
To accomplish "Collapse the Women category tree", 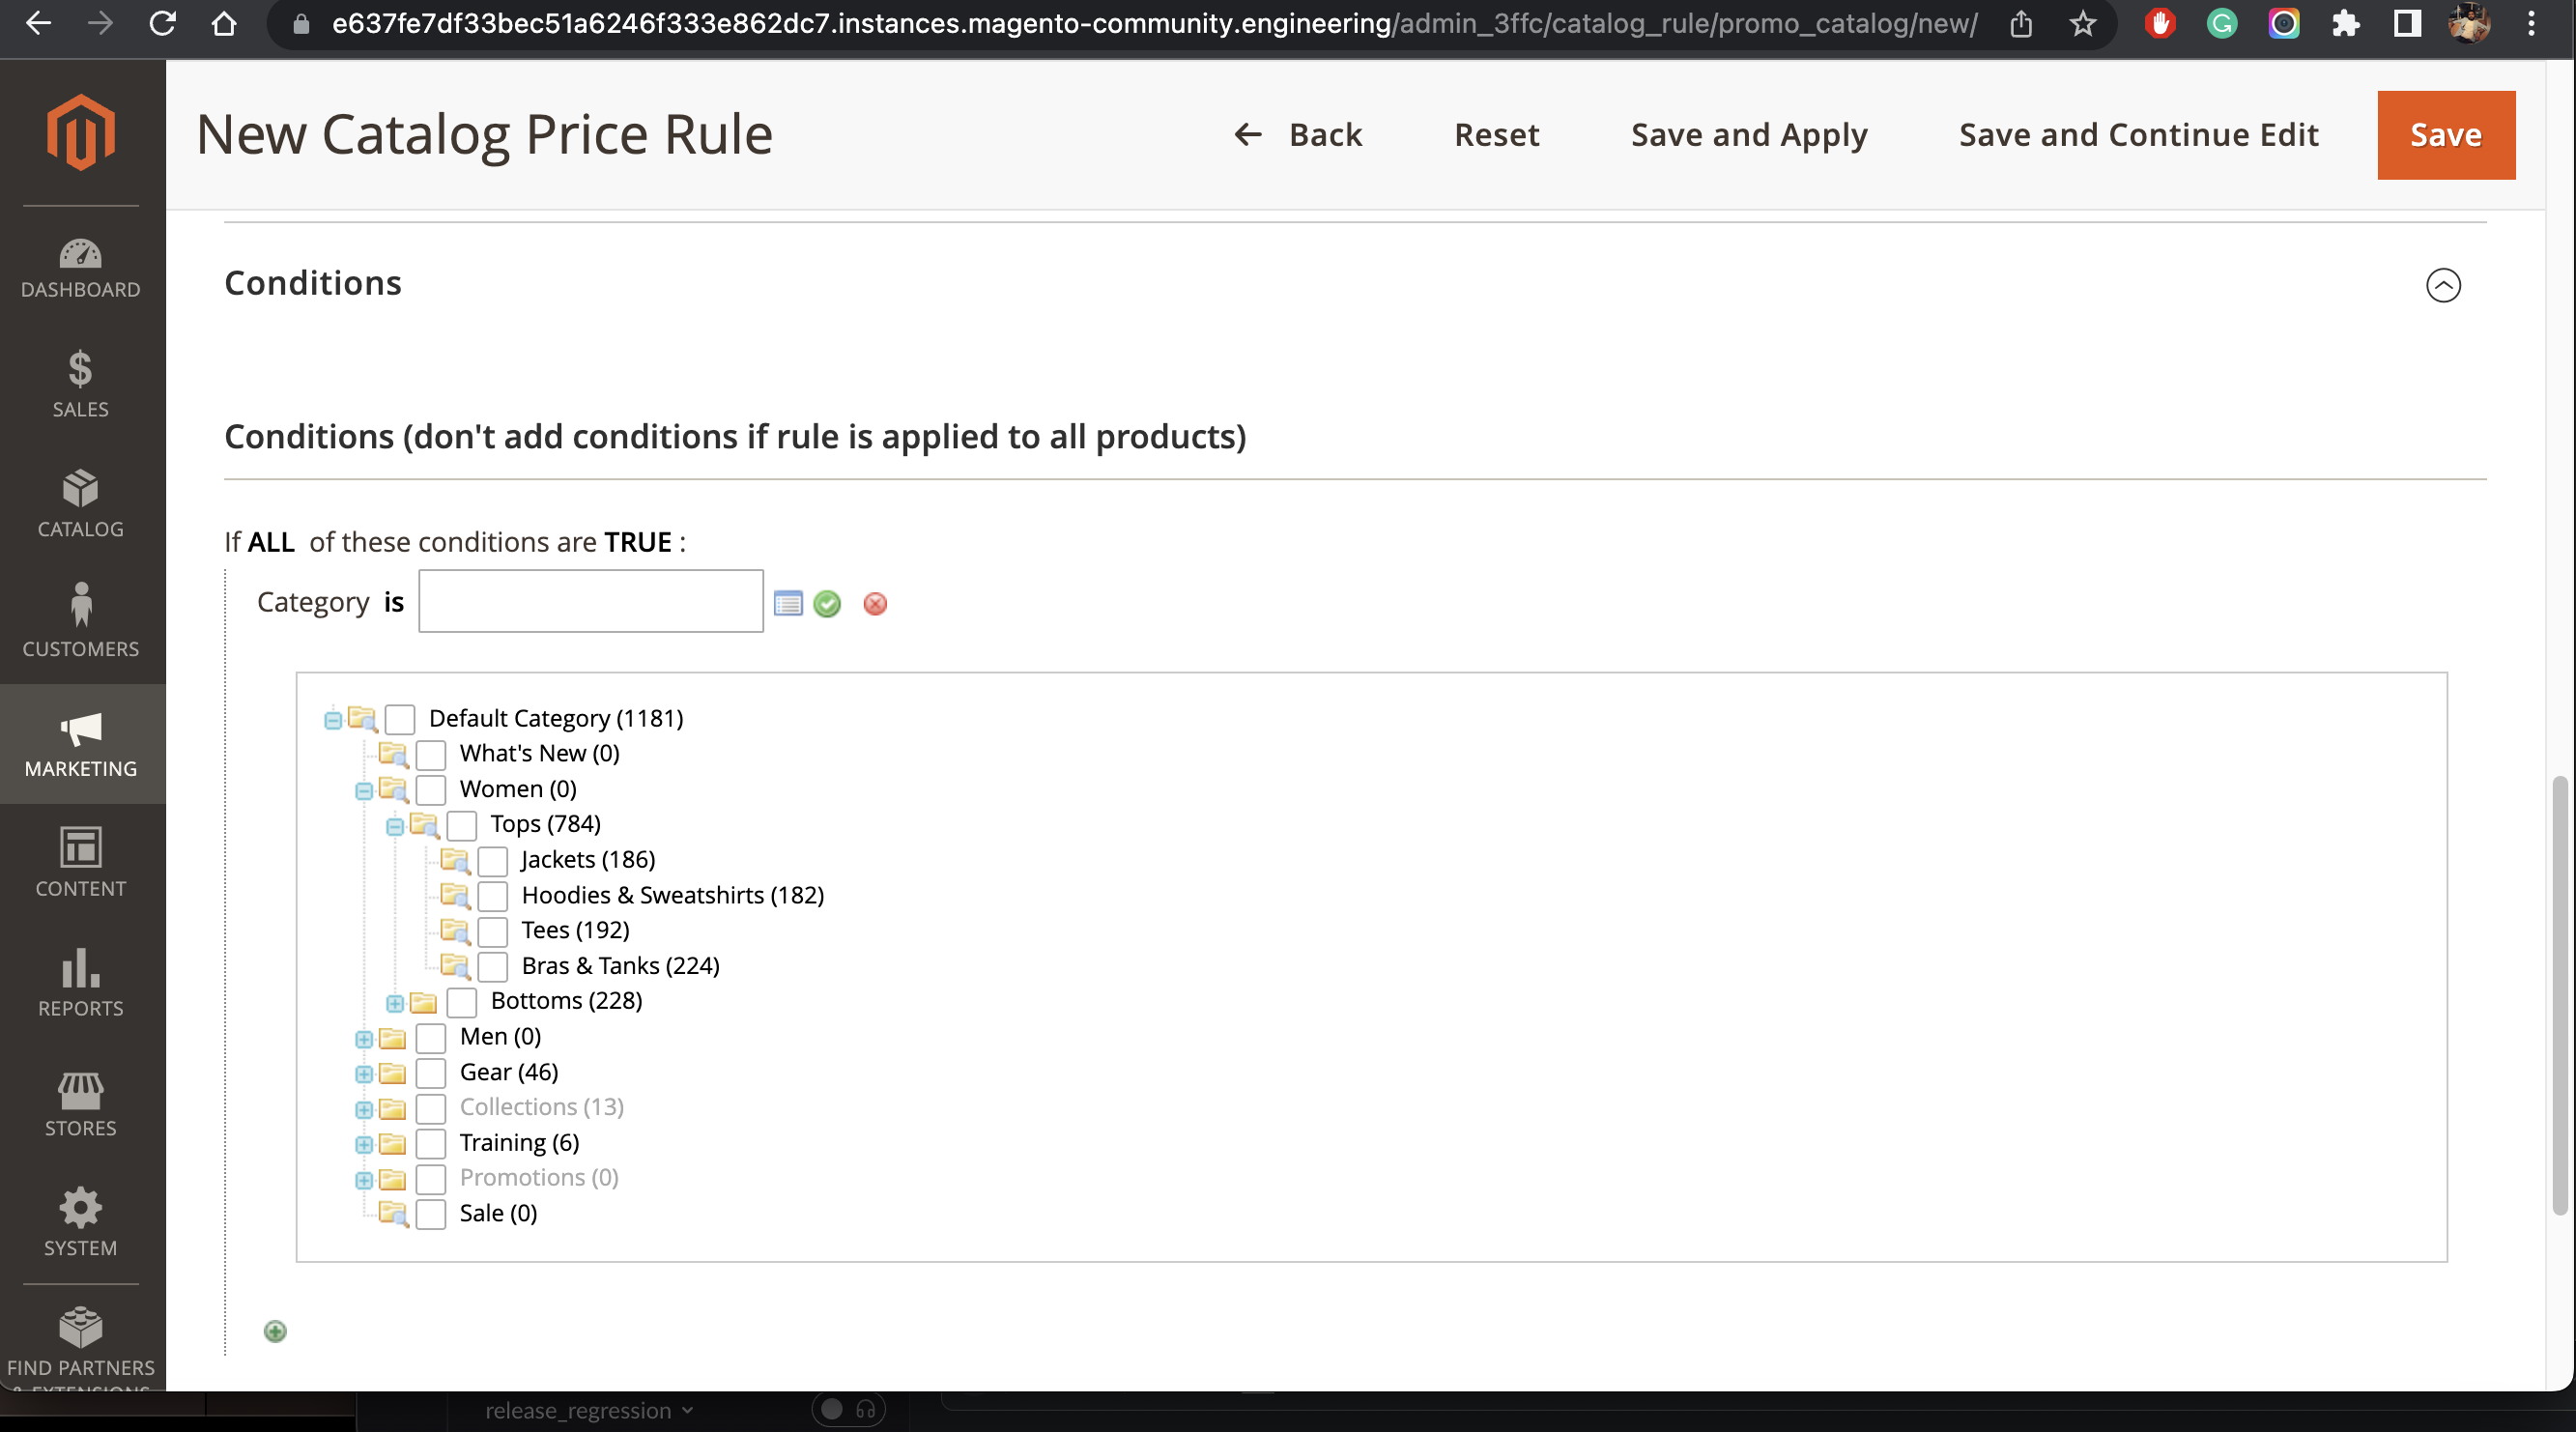I will pyautogui.click(x=362, y=790).
